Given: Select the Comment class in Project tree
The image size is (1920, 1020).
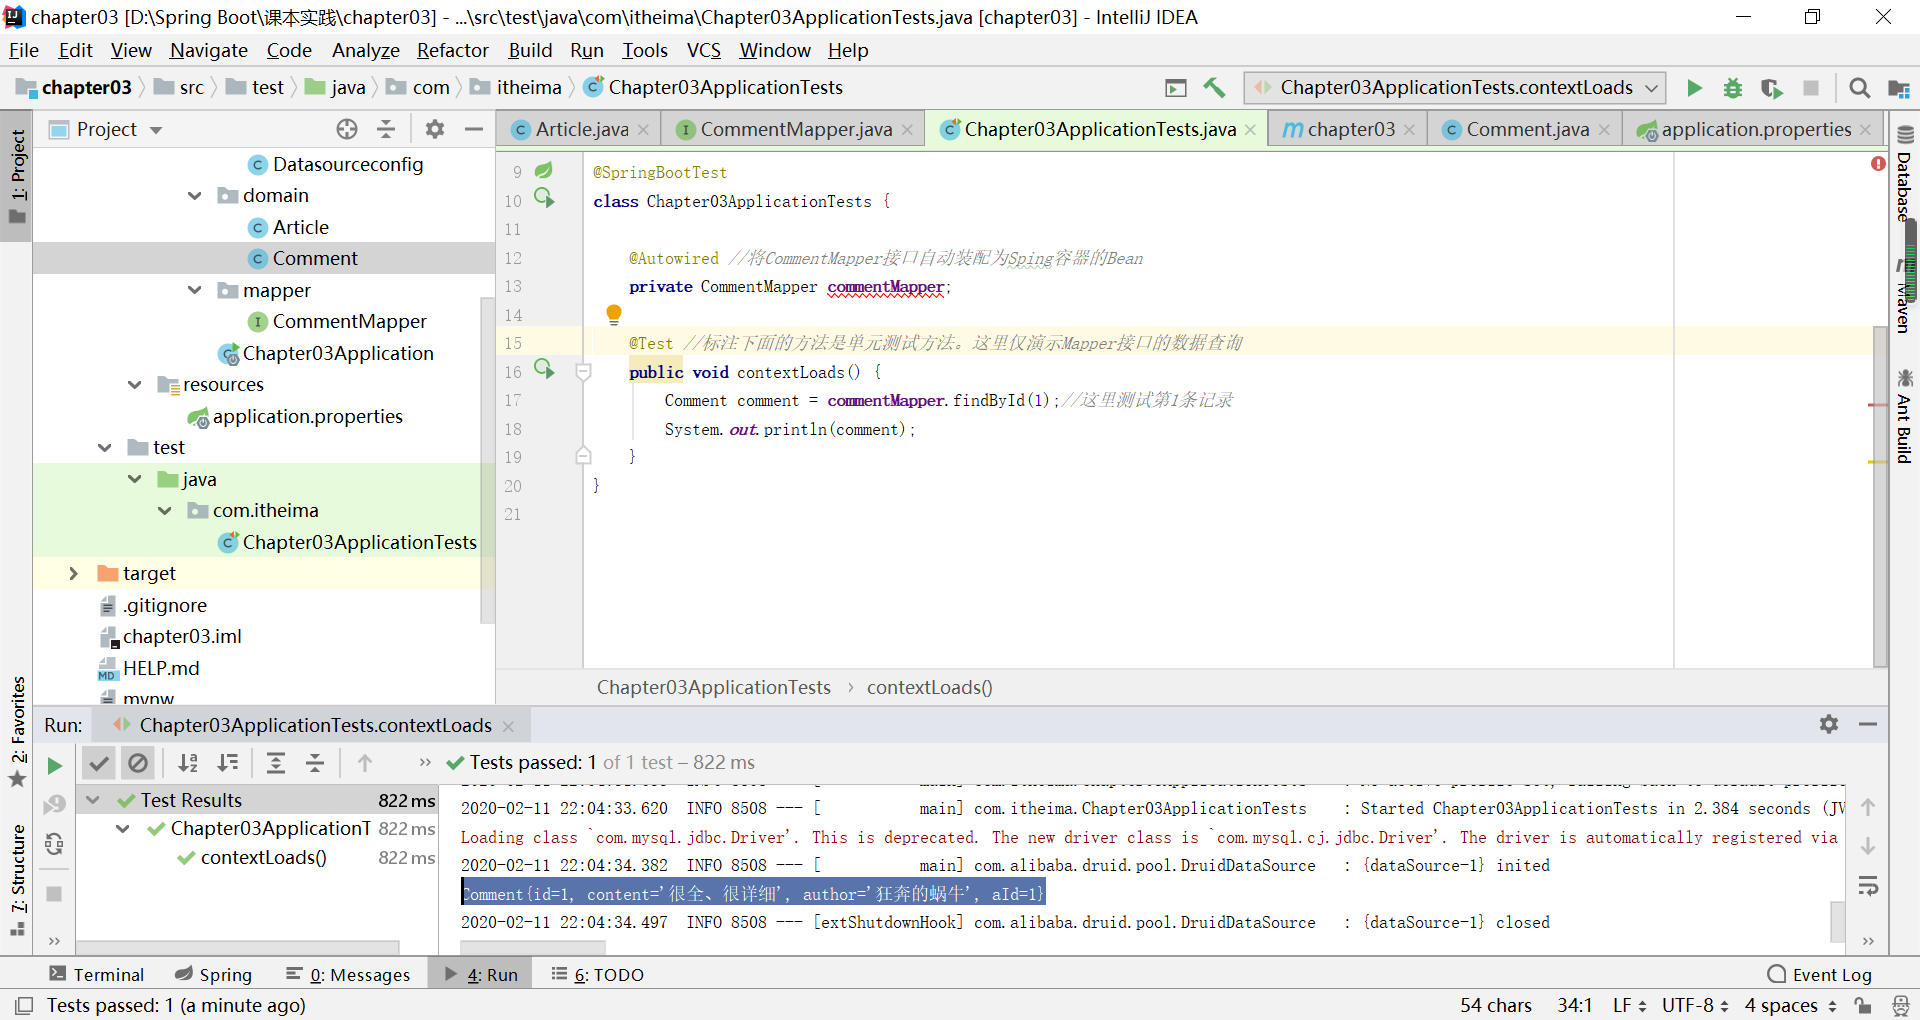Looking at the screenshot, I should [x=316, y=258].
